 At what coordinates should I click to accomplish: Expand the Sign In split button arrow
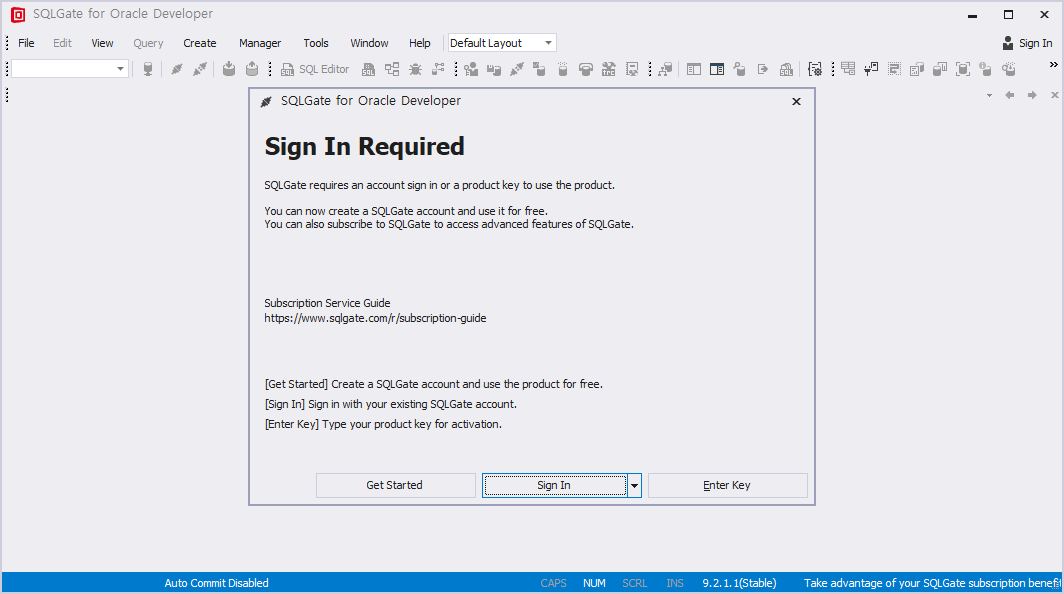pos(634,485)
